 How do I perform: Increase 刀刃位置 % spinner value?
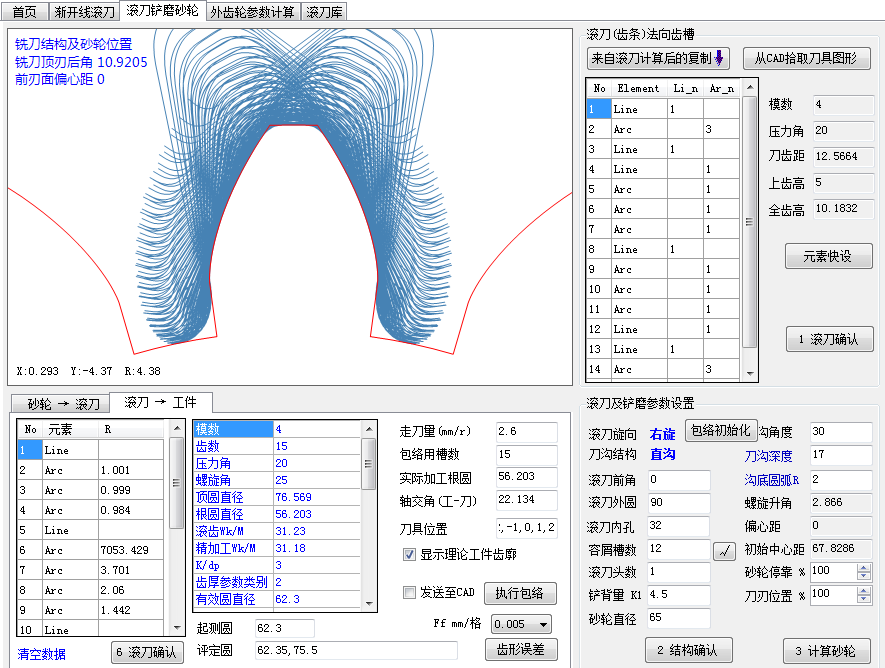pos(864,591)
